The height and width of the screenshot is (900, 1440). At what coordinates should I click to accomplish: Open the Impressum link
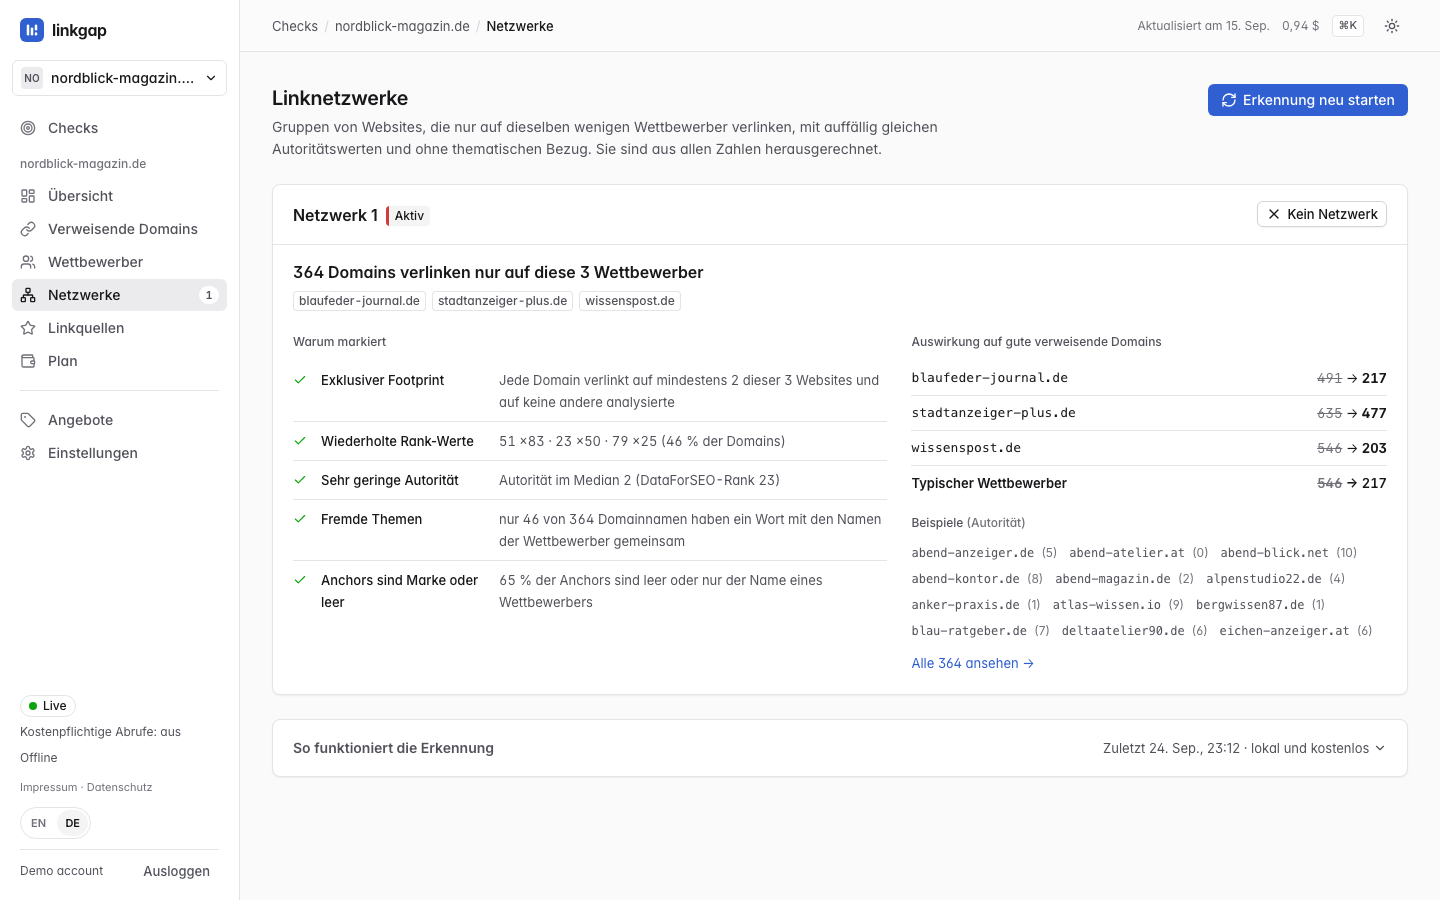(x=48, y=787)
